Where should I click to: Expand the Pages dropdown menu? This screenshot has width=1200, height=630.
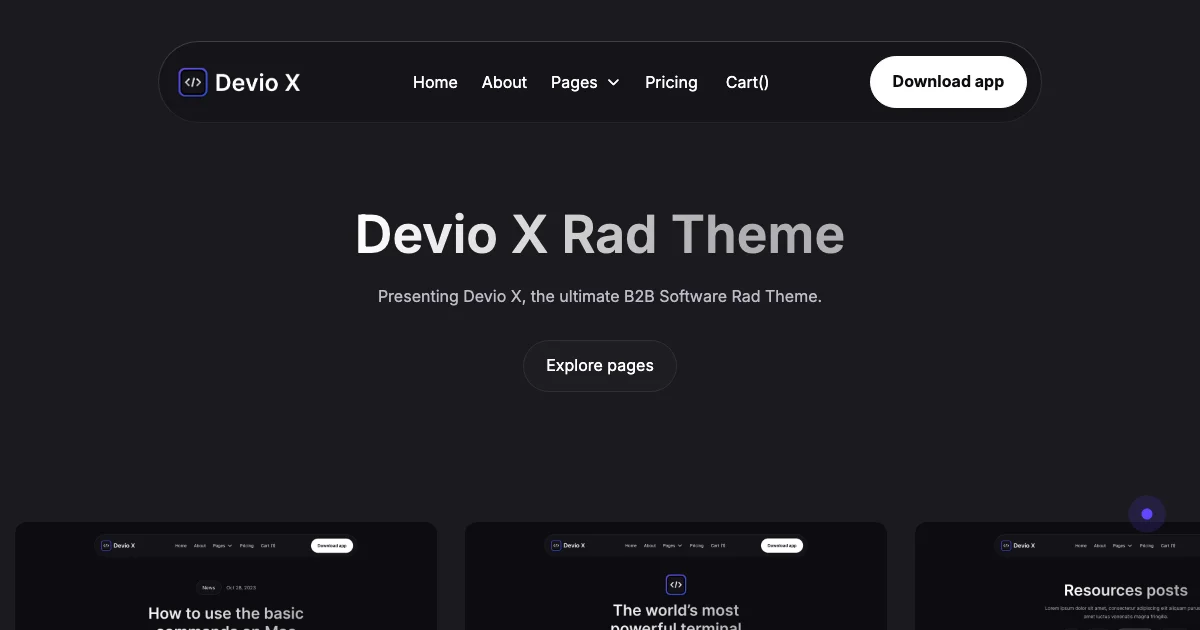coord(585,82)
